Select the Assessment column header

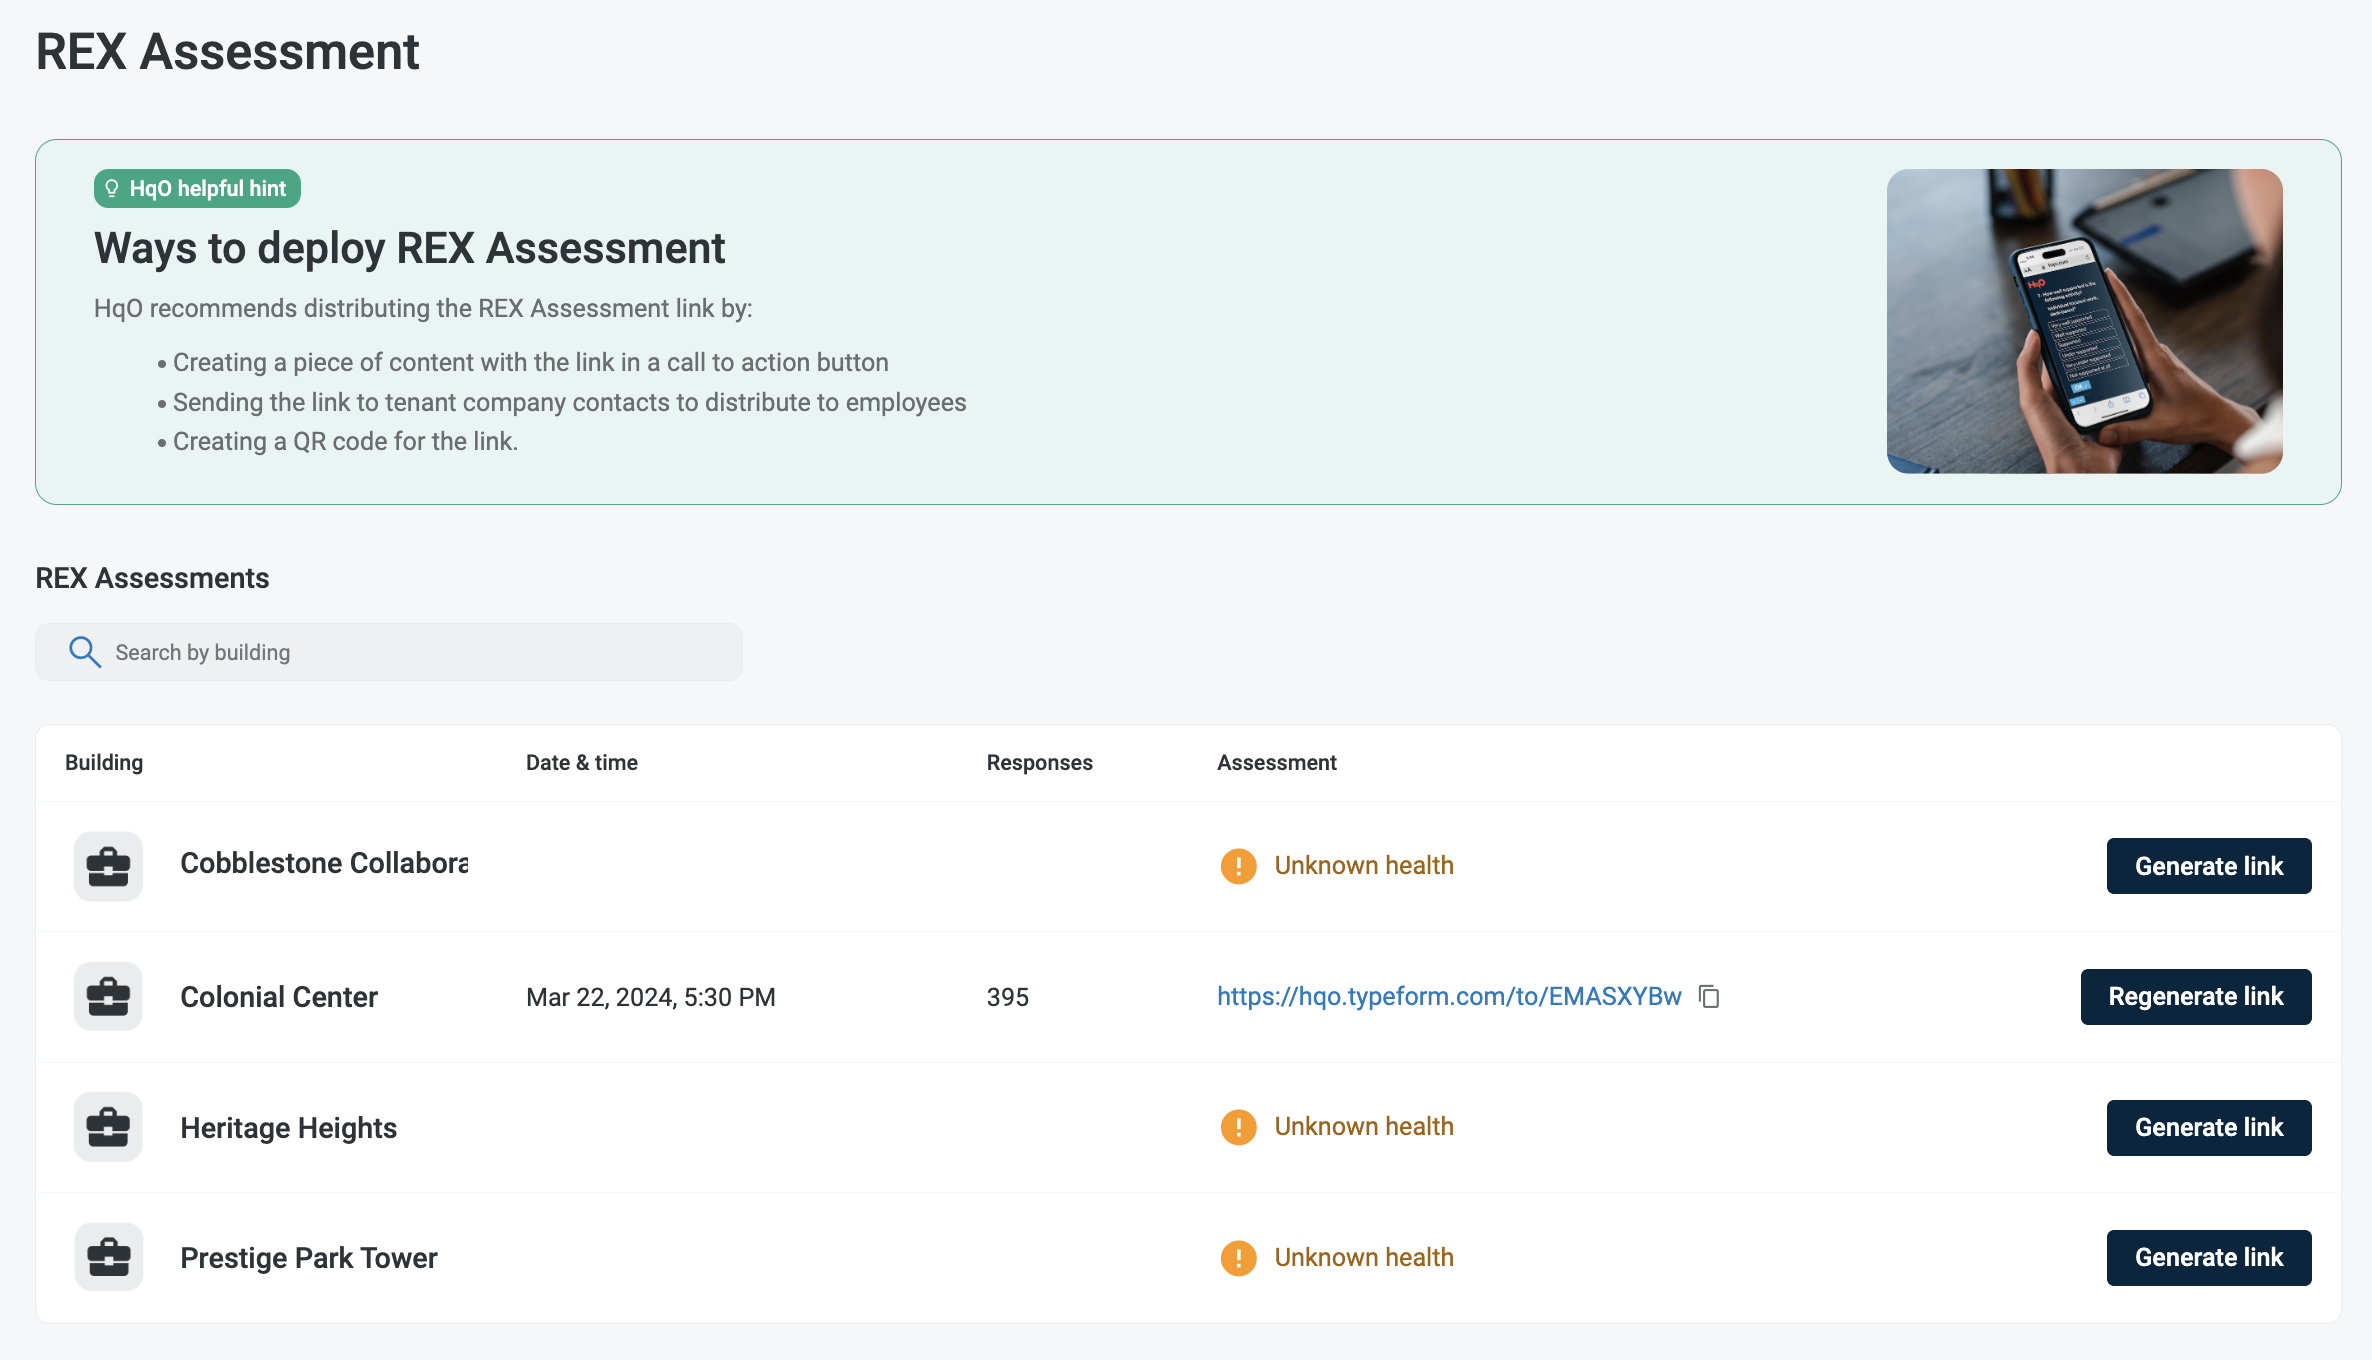1277,763
